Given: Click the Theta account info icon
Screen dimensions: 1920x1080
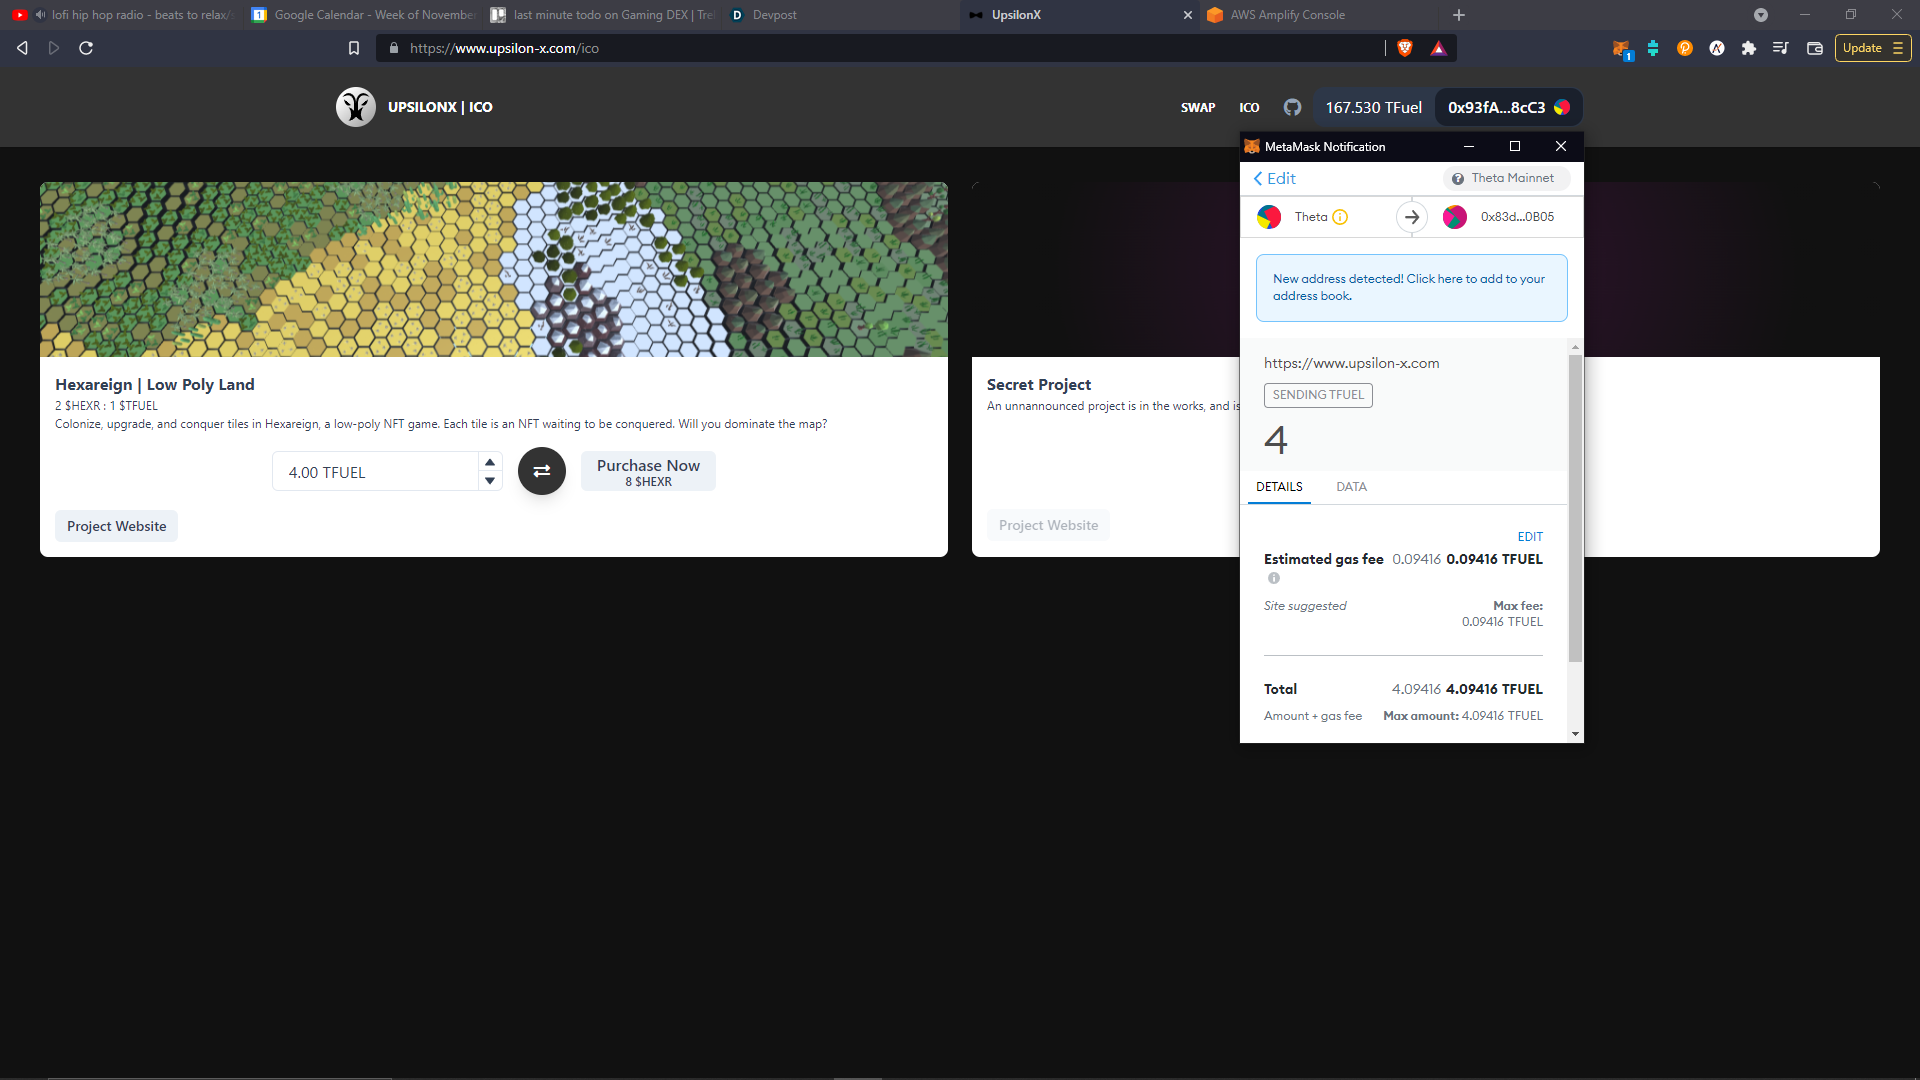Looking at the screenshot, I should pyautogui.click(x=1340, y=217).
